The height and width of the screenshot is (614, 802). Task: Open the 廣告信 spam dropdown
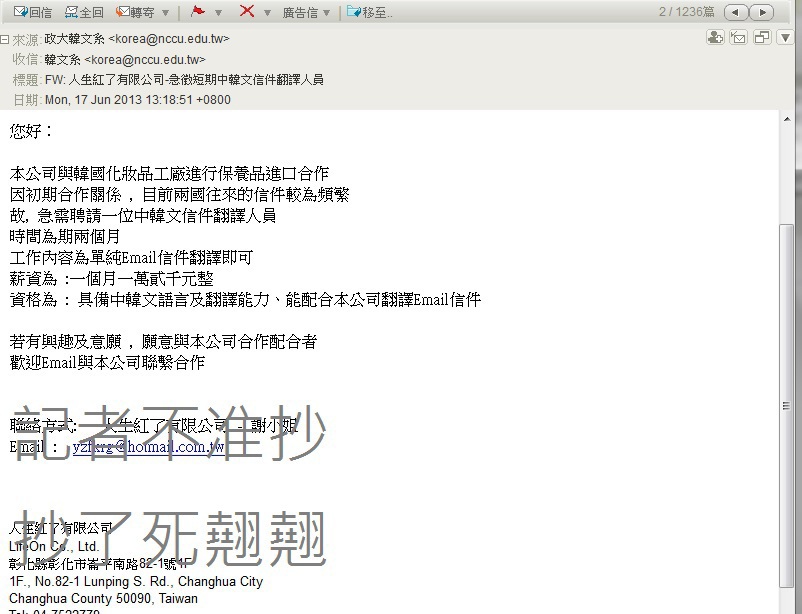click(306, 12)
